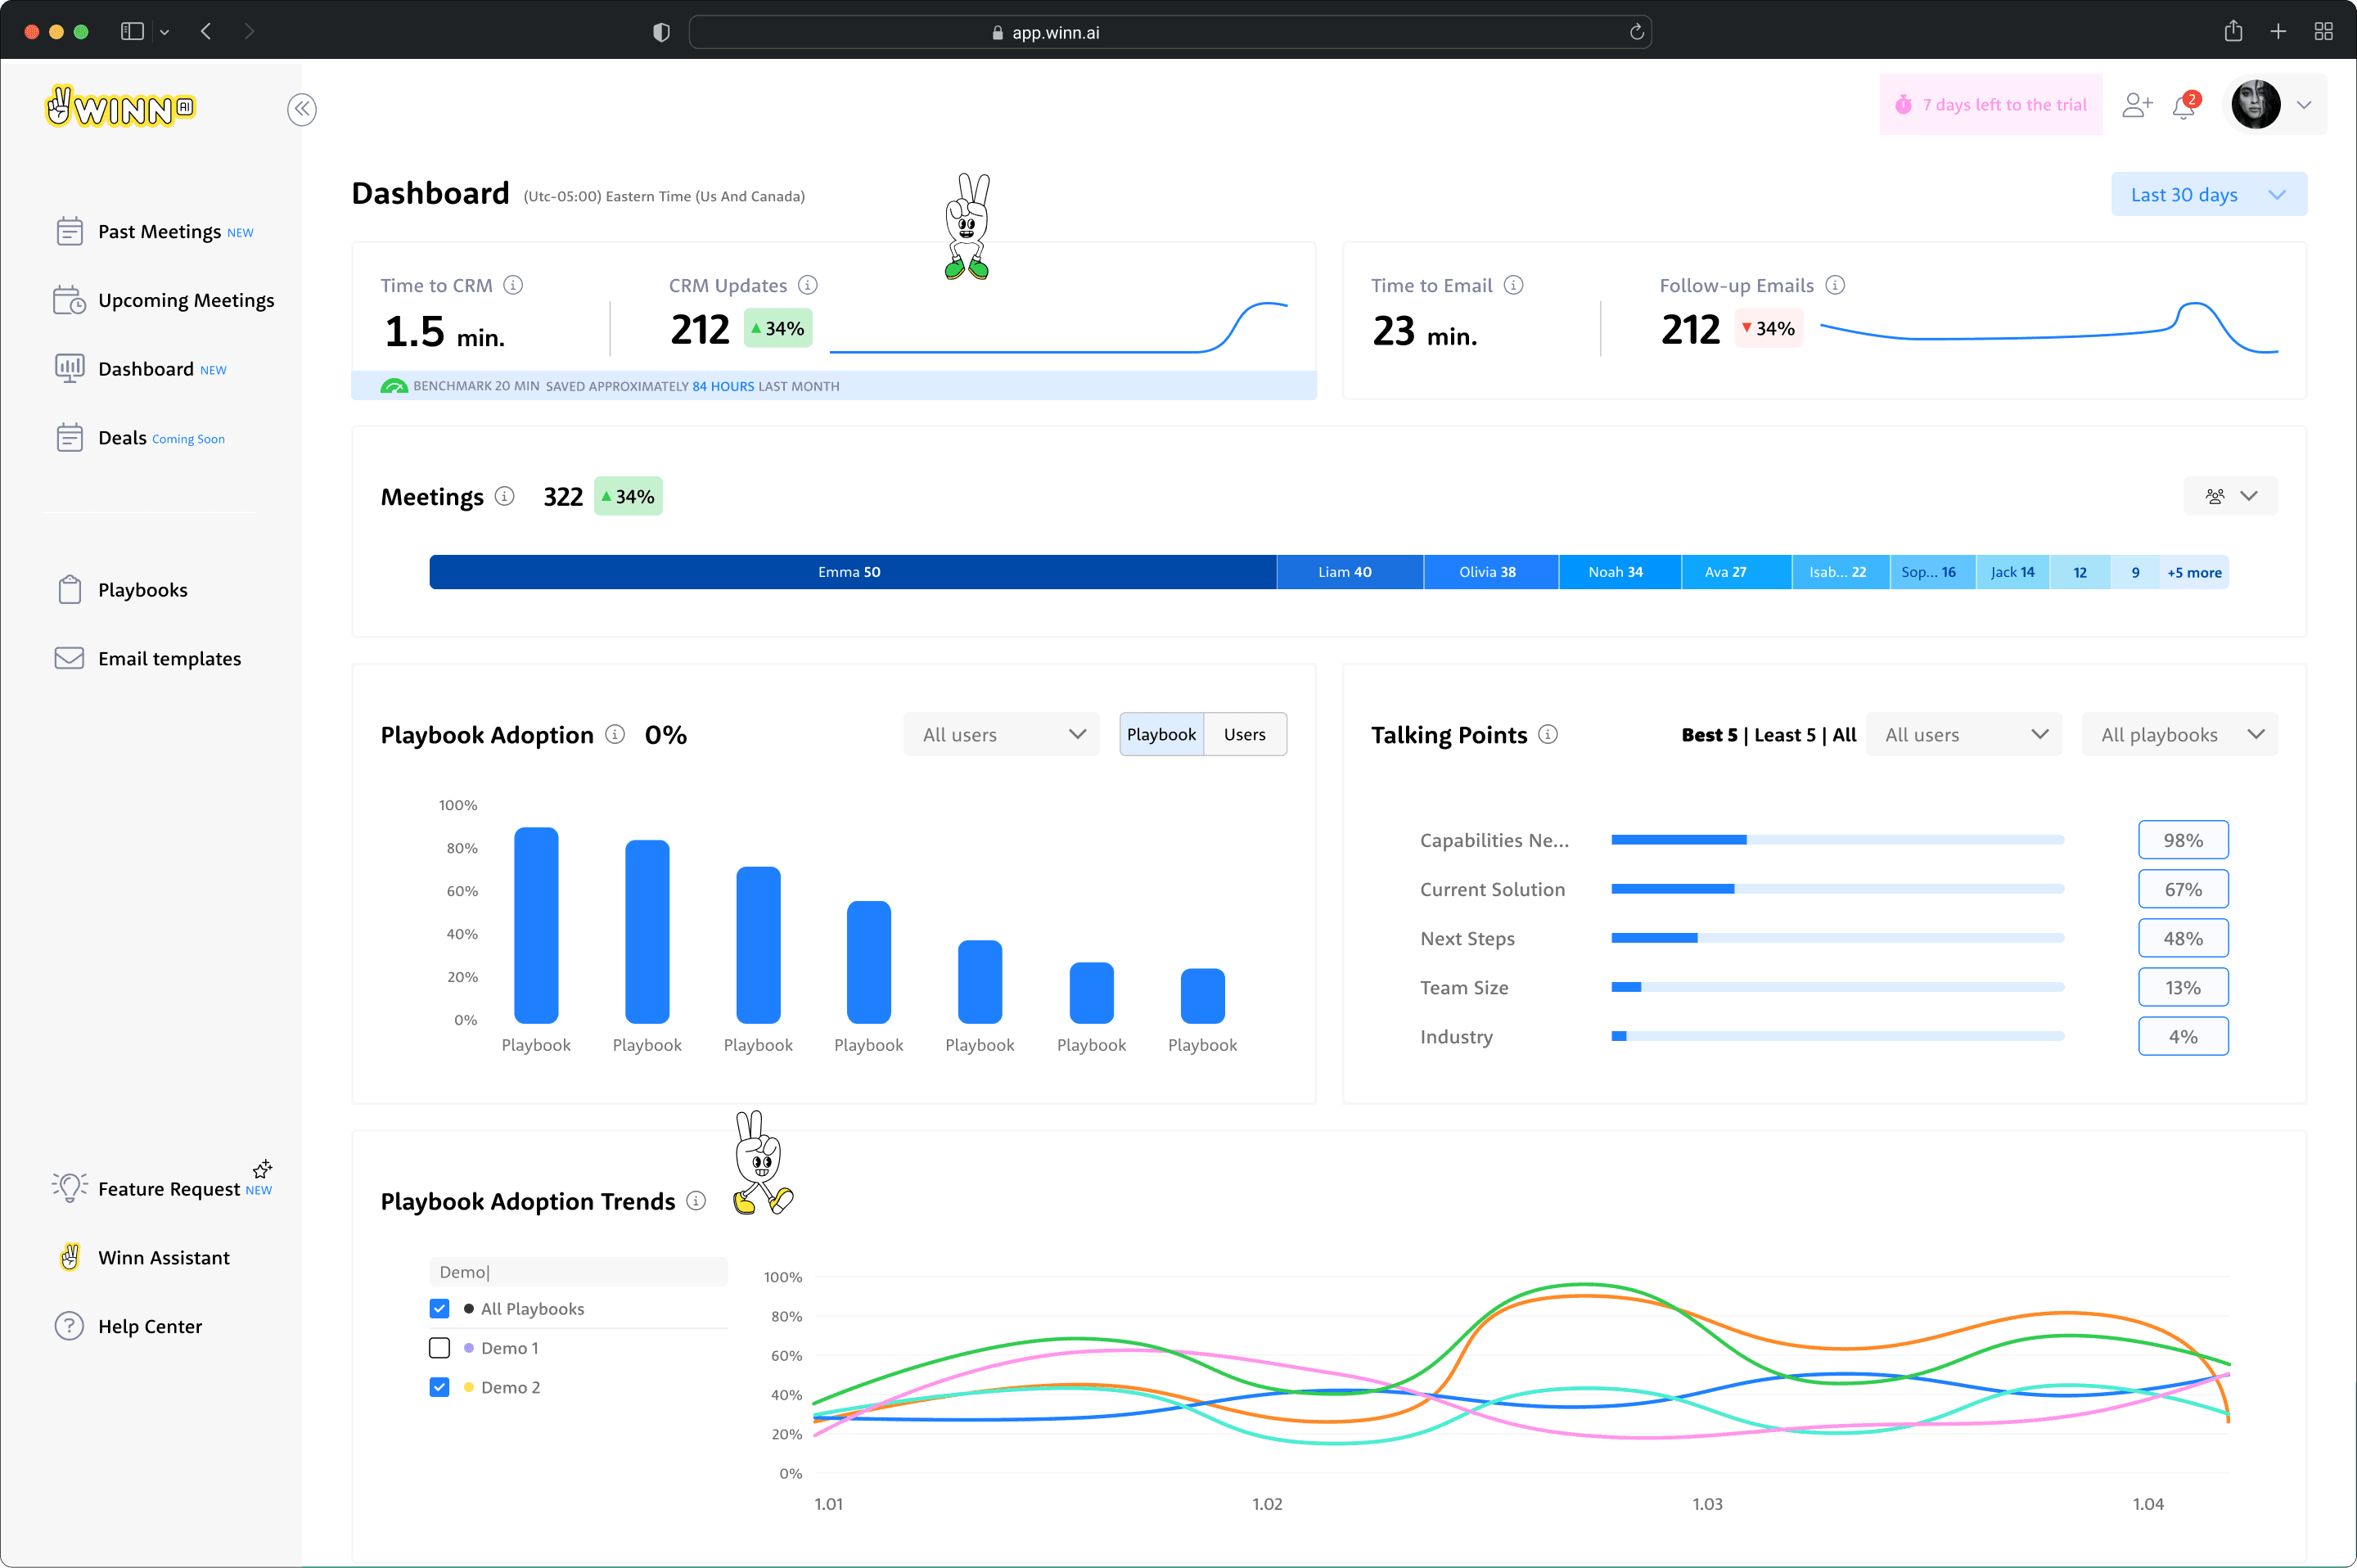Reload the page in browser toolbar

[x=1636, y=32]
